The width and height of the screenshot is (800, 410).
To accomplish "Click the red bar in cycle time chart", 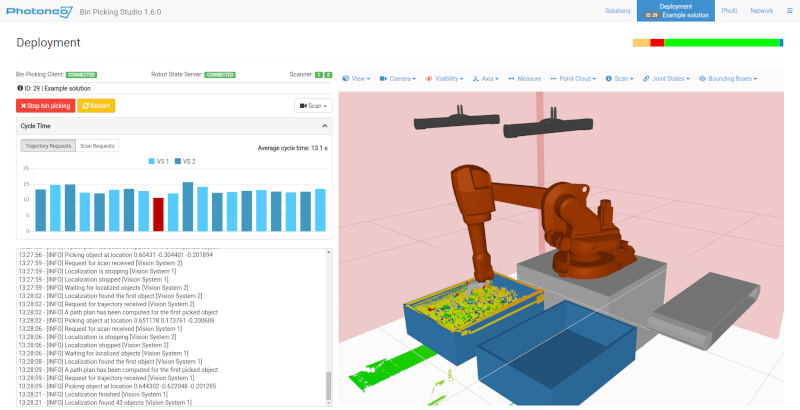I will point(158,214).
